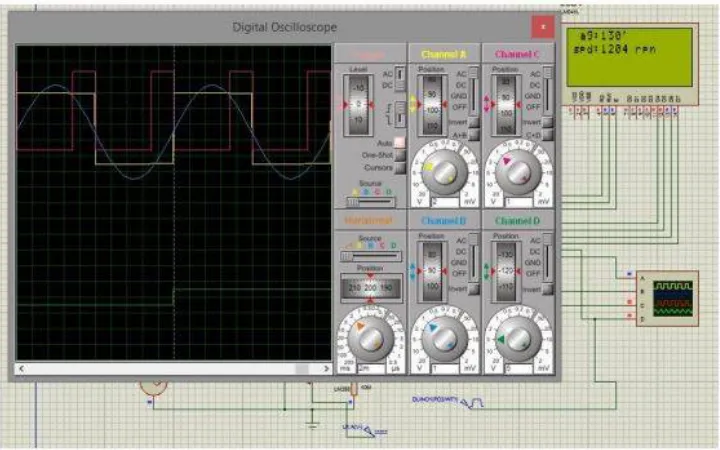Click the Channel C panel heading
The height and width of the screenshot is (450, 720).
pos(518,54)
